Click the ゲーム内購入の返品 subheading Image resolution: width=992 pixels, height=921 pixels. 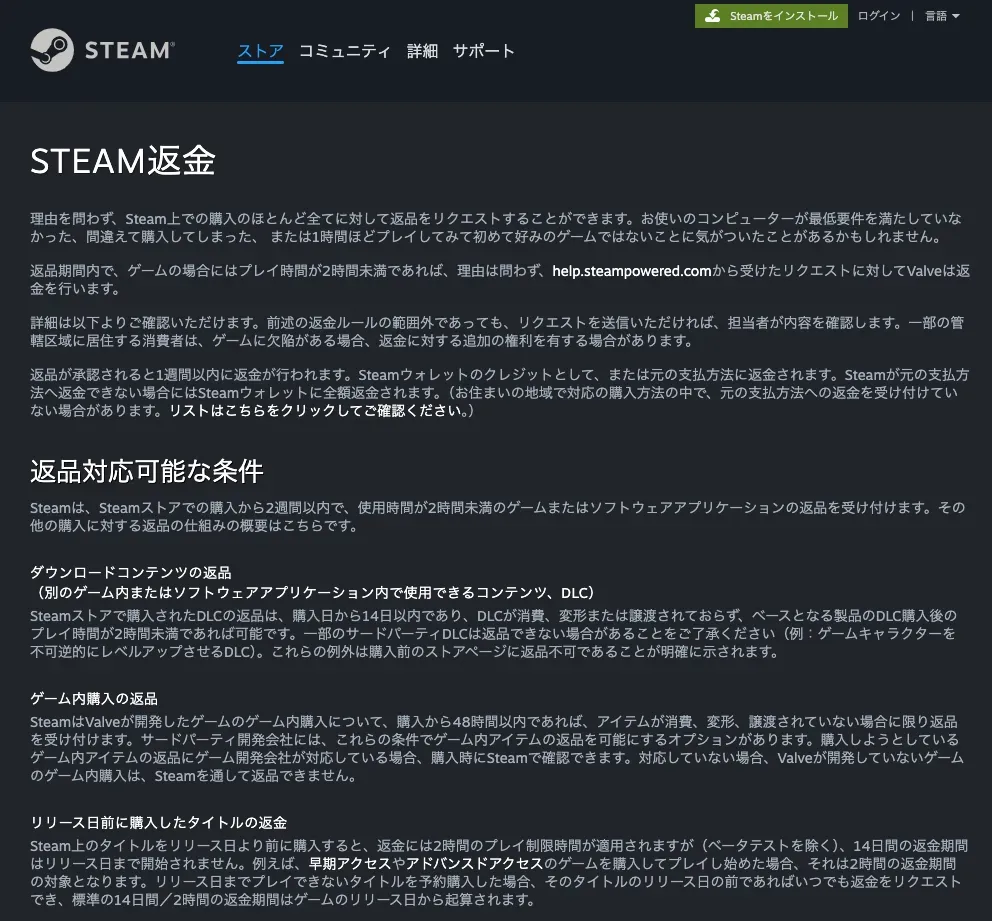pyautogui.click(x=94, y=698)
